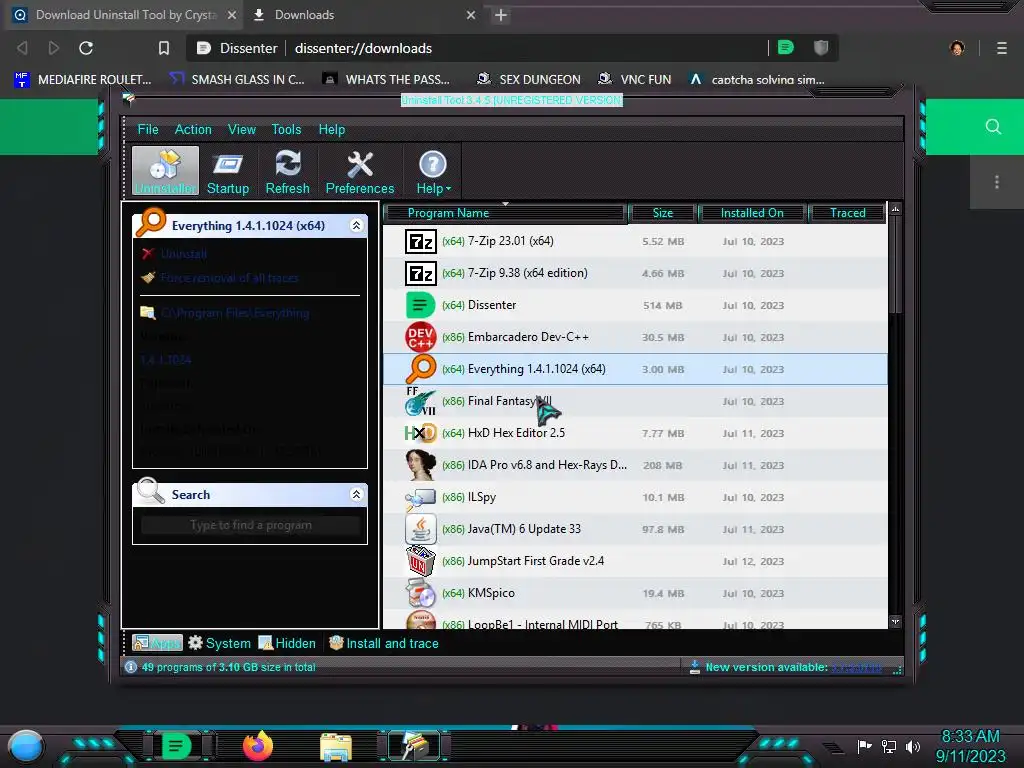The image size is (1024, 768).
Task: Open the File menu
Action: pos(148,129)
